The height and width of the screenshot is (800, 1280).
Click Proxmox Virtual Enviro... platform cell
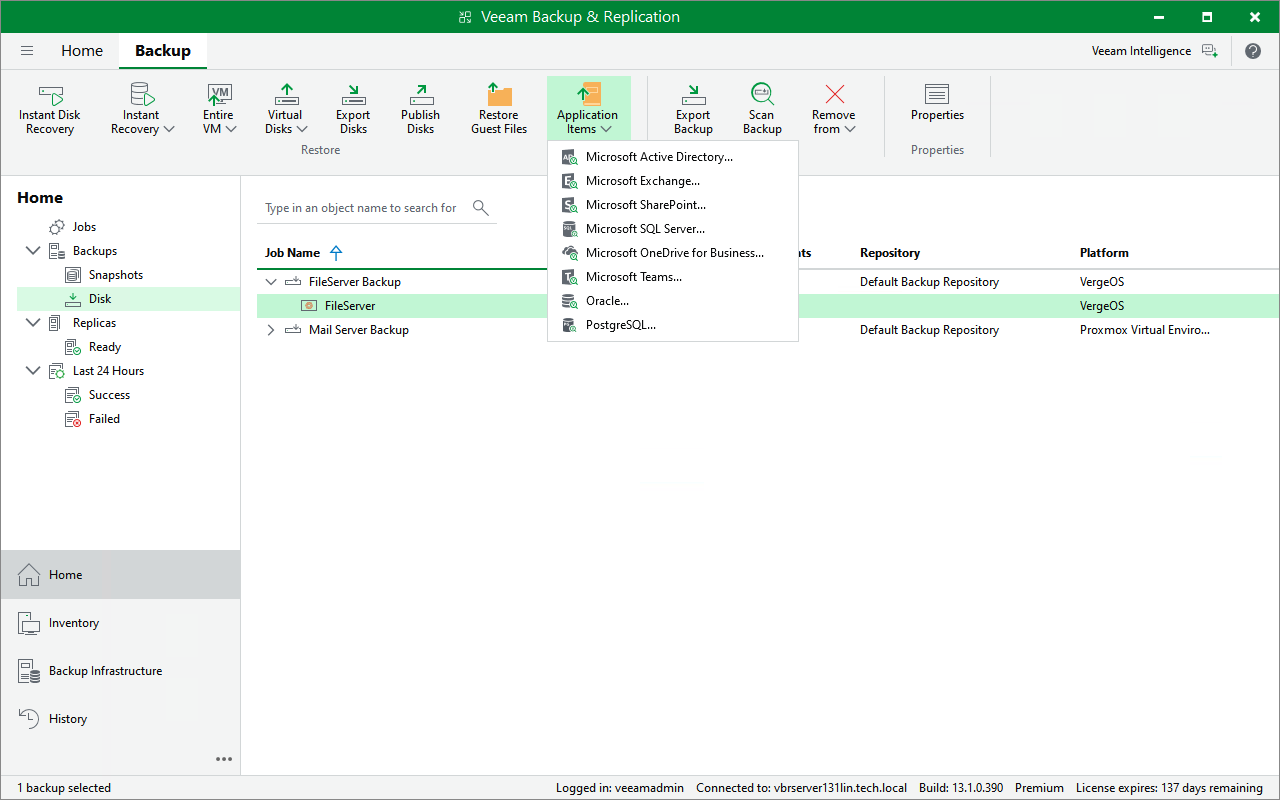pyautogui.click(x=1145, y=330)
